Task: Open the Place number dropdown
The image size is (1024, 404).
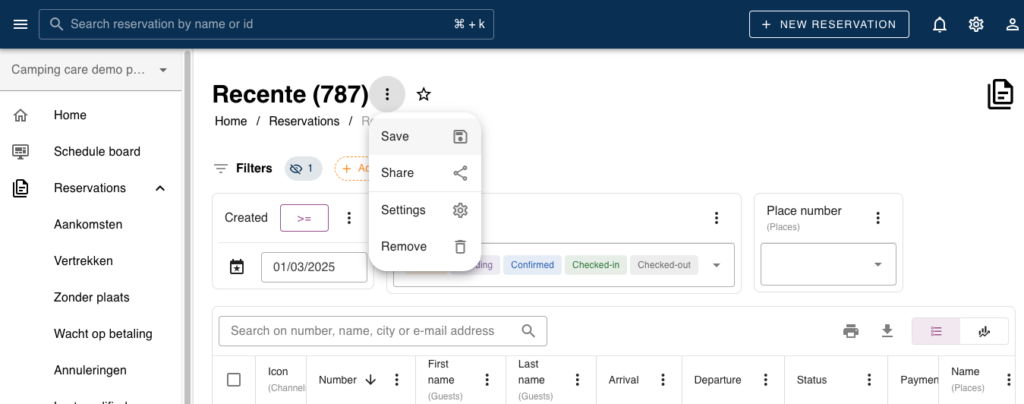Action: pyautogui.click(x=877, y=265)
